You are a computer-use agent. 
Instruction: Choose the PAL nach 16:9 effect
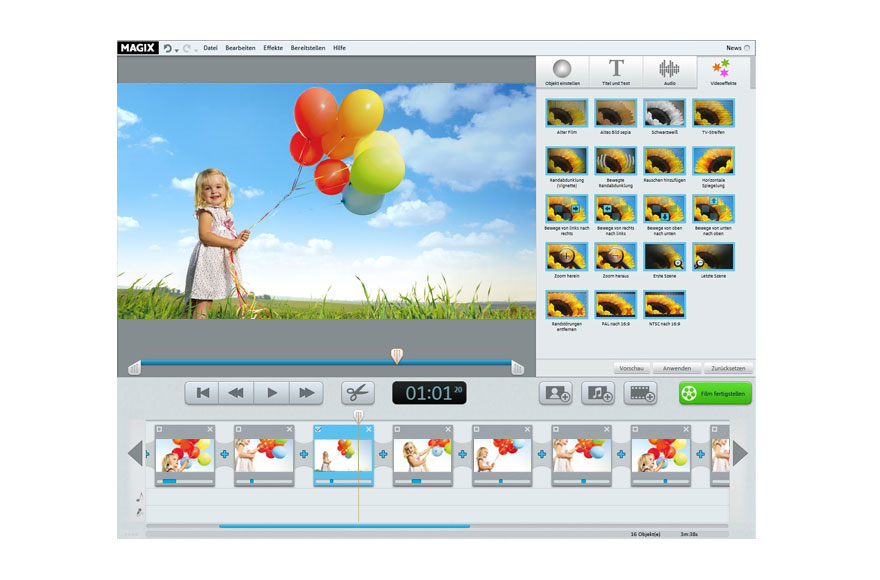[616, 305]
